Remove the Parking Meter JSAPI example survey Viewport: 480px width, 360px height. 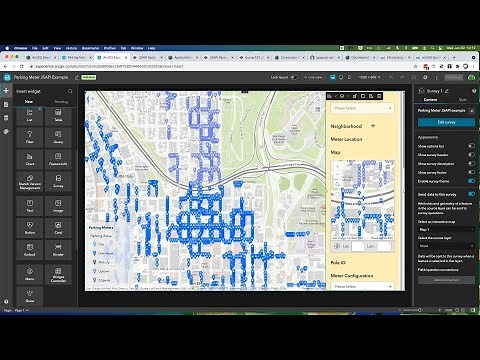point(472,111)
